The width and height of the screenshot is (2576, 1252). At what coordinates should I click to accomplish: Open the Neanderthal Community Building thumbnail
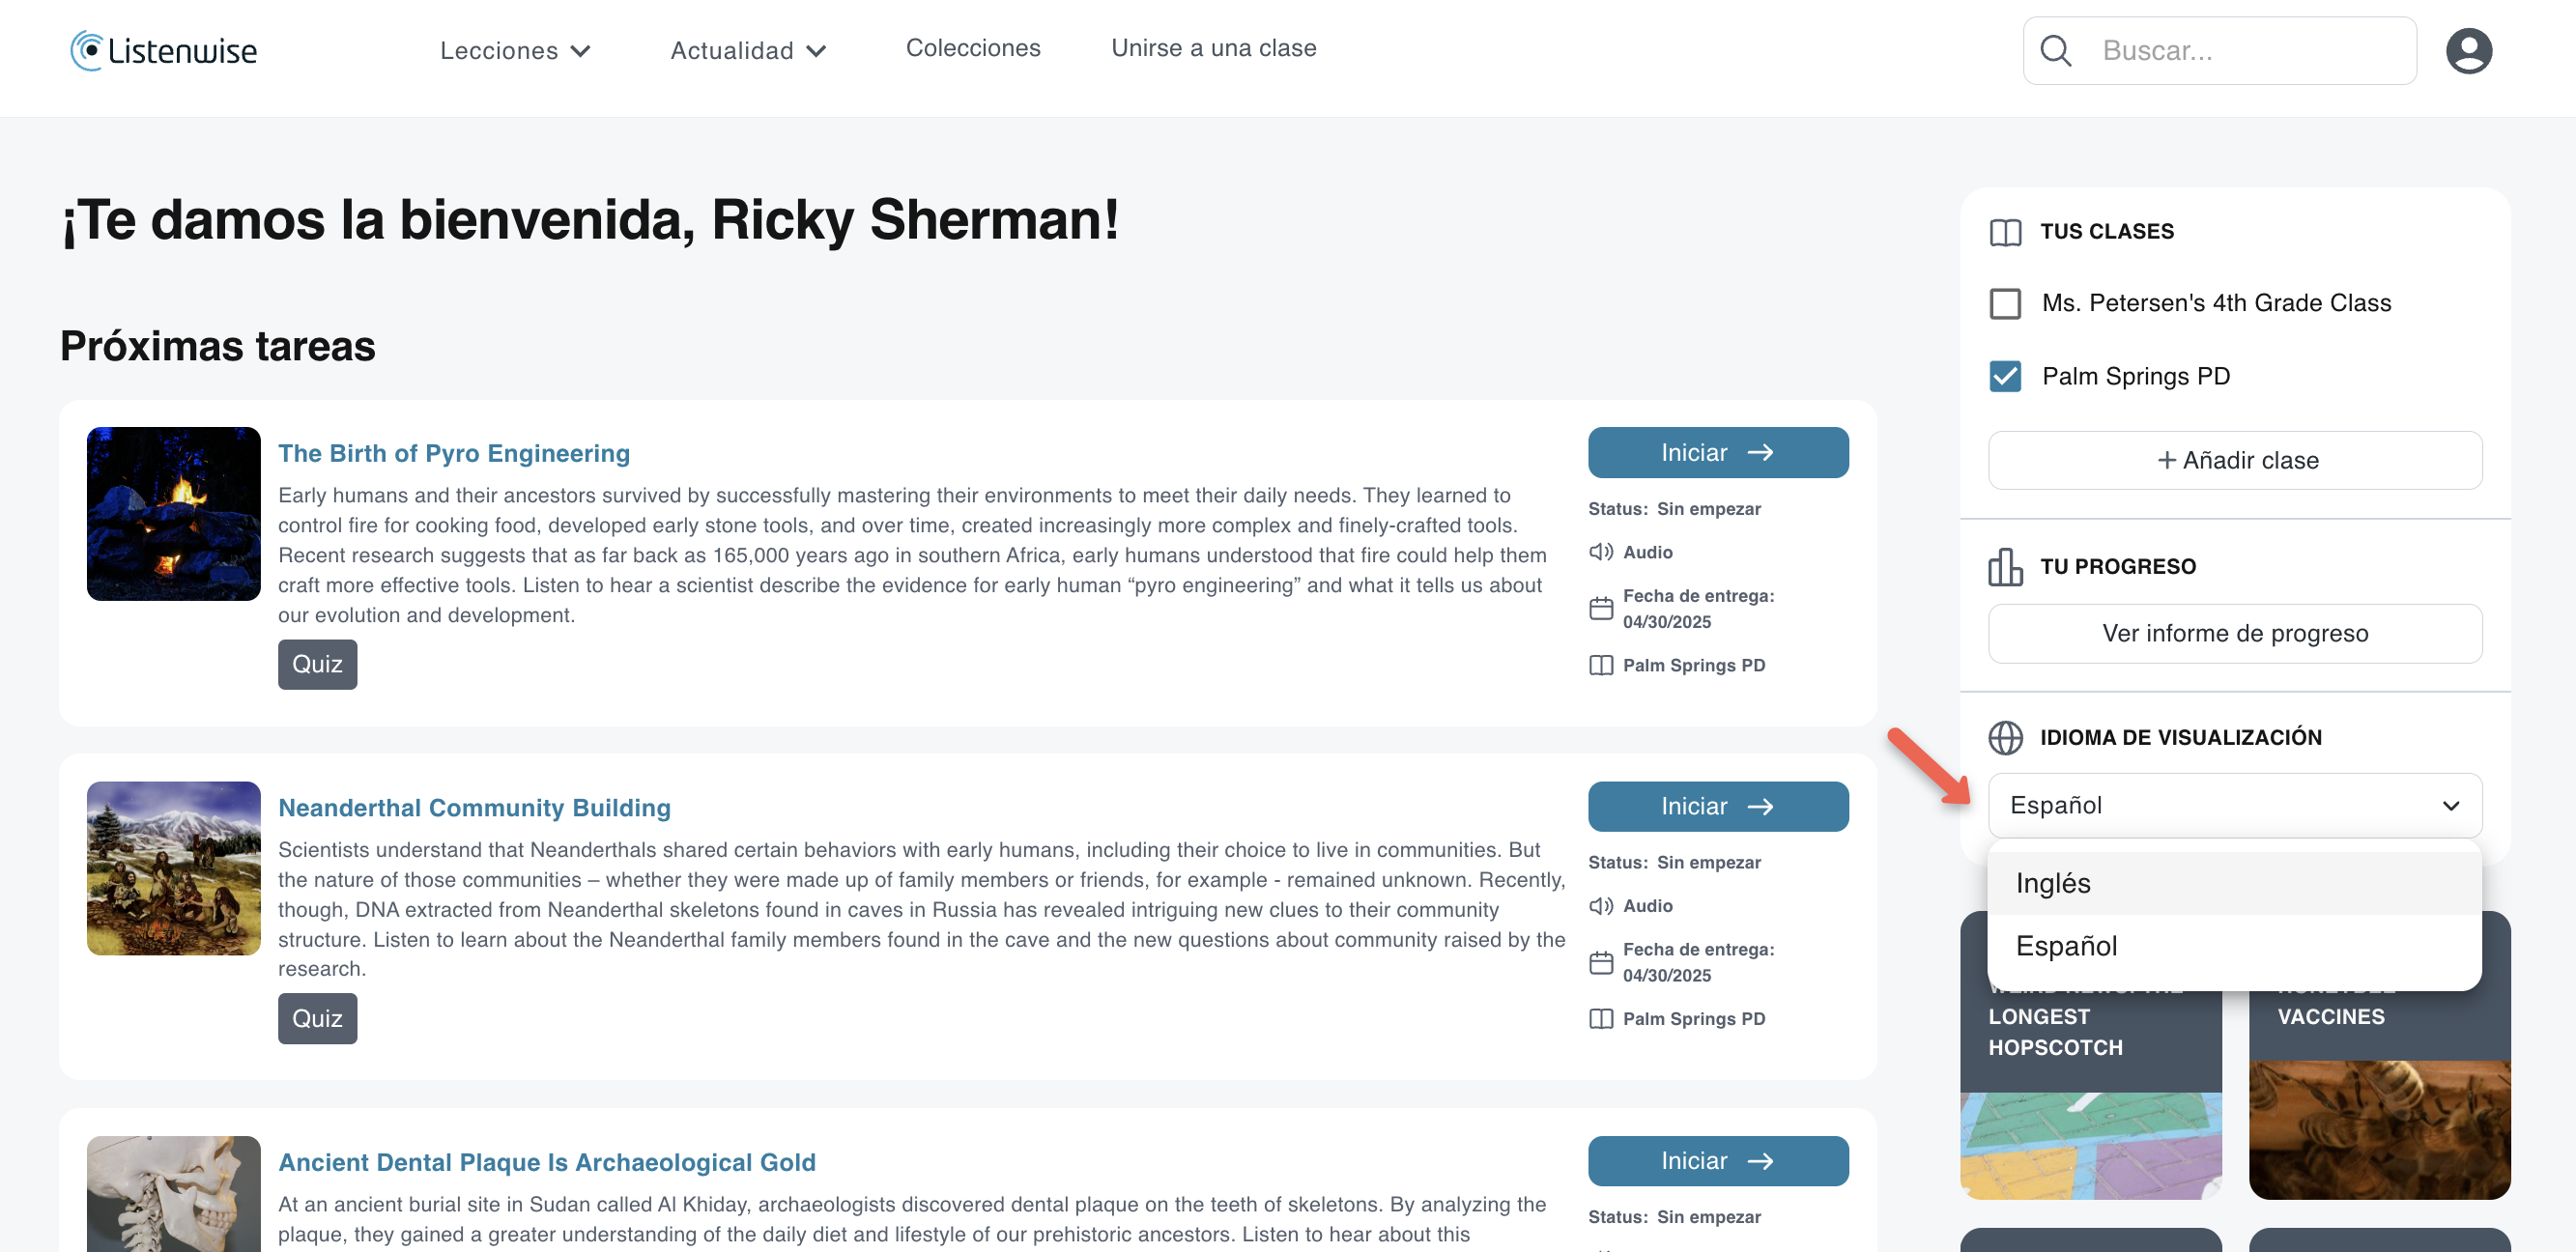click(x=174, y=868)
